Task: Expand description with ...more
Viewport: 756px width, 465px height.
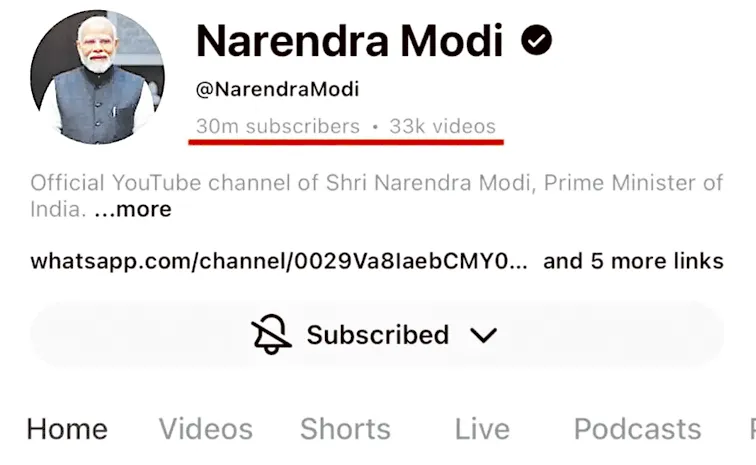Action: pyautogui.click(x=133, y=209)
